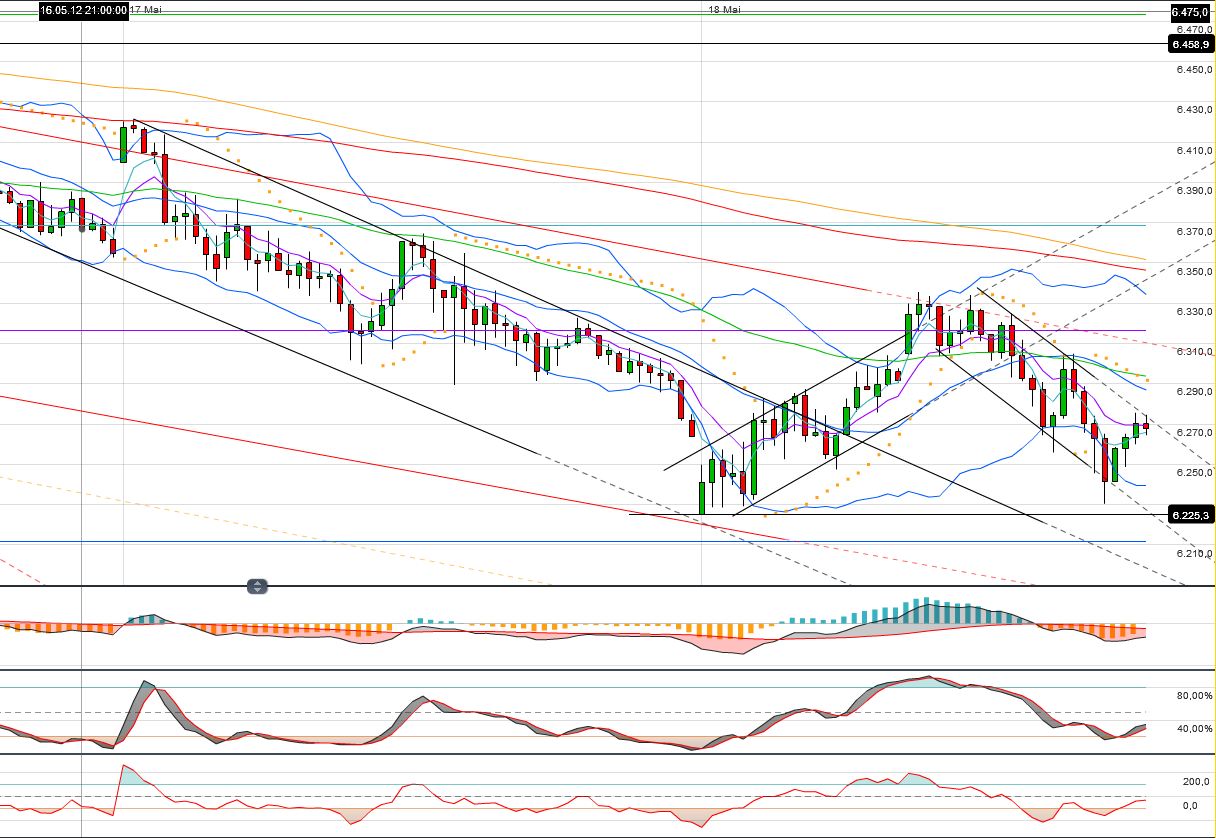Select the 6.225,3 support price label
Image resolution: width=1216 pixels, height=838 pixels.
[1190, 515]
